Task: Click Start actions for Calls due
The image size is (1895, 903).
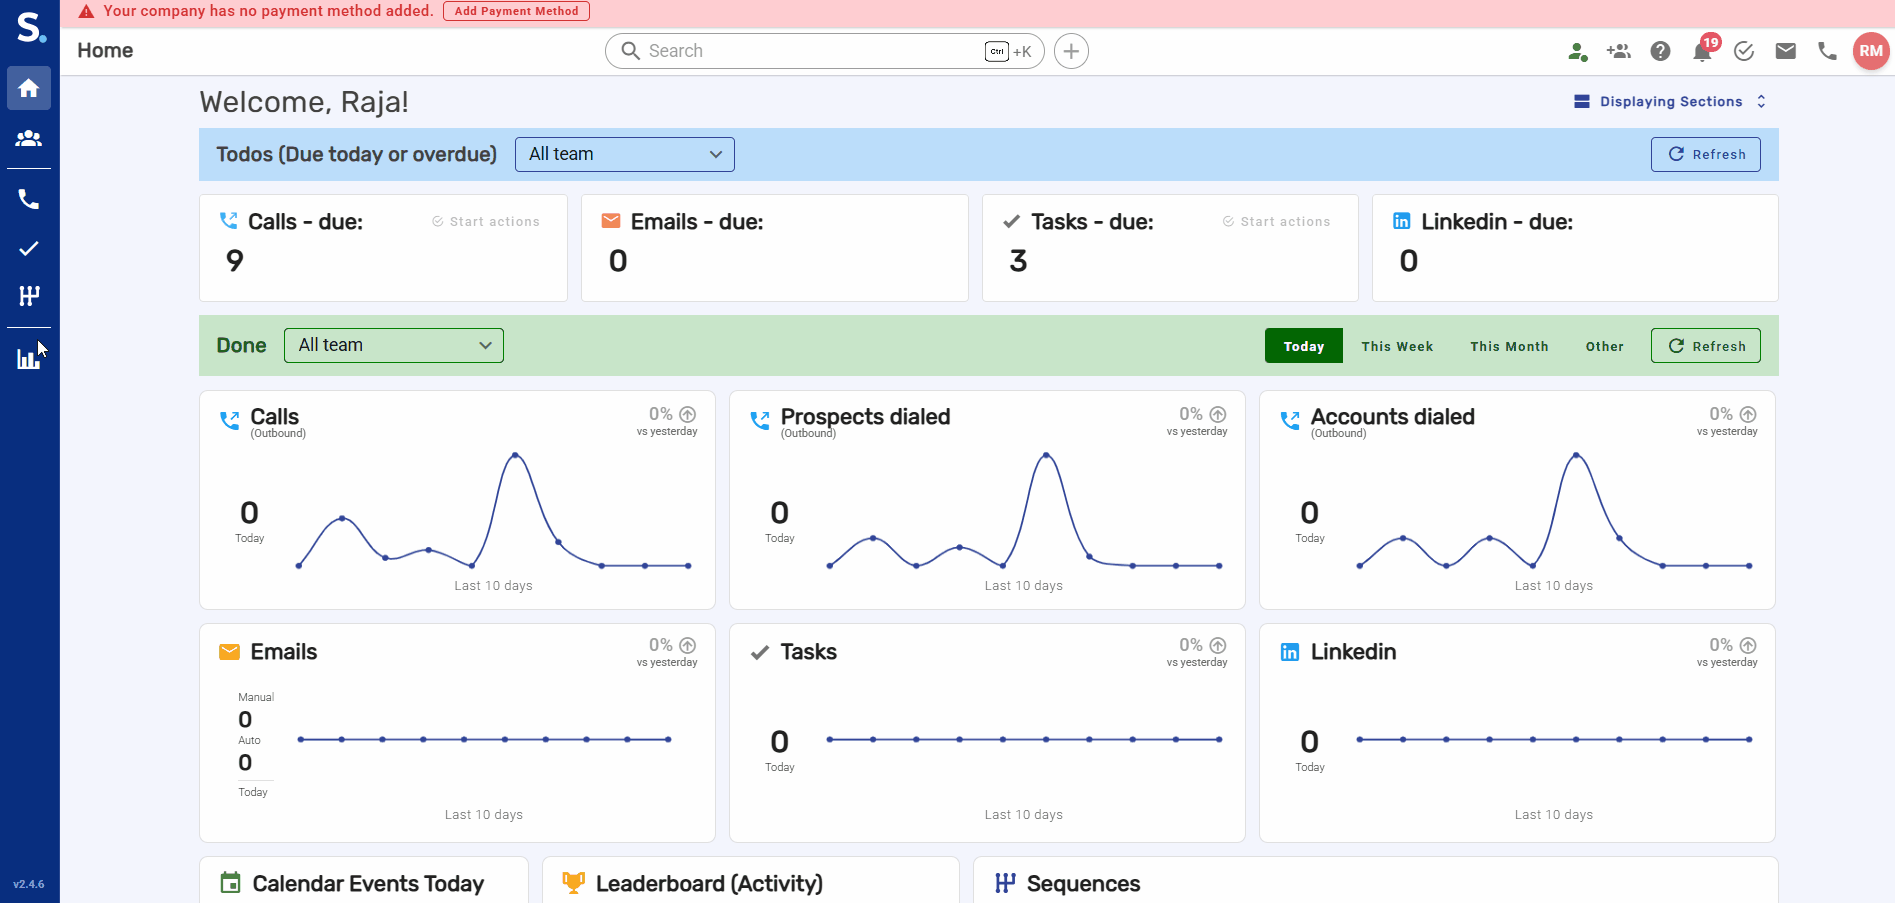Action: pyautogui.click(x=486, y=222)
